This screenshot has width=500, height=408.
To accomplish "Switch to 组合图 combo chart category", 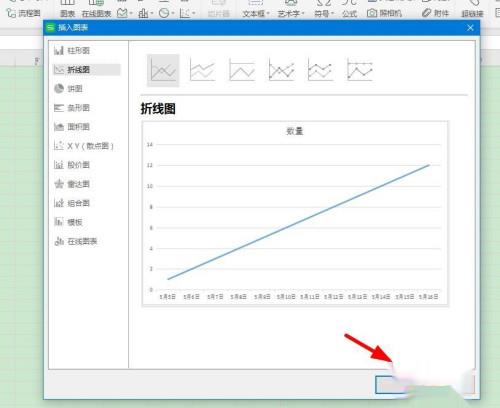I will (x=72, y=203).
